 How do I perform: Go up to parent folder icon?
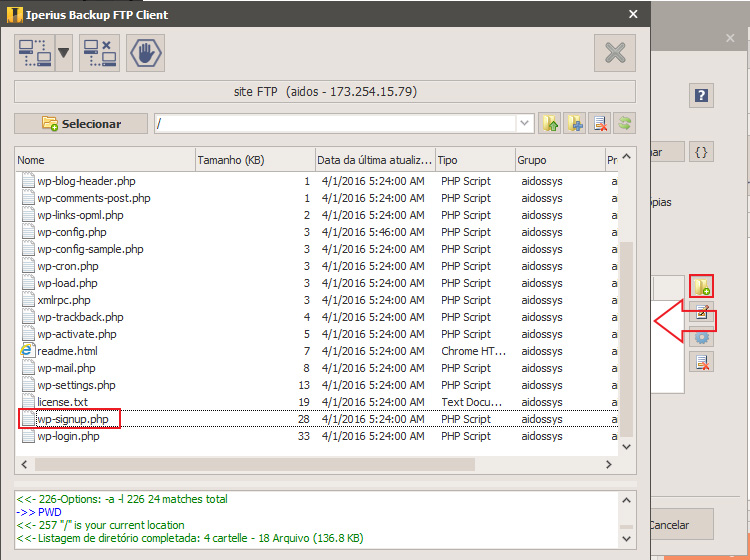[550, 123]
